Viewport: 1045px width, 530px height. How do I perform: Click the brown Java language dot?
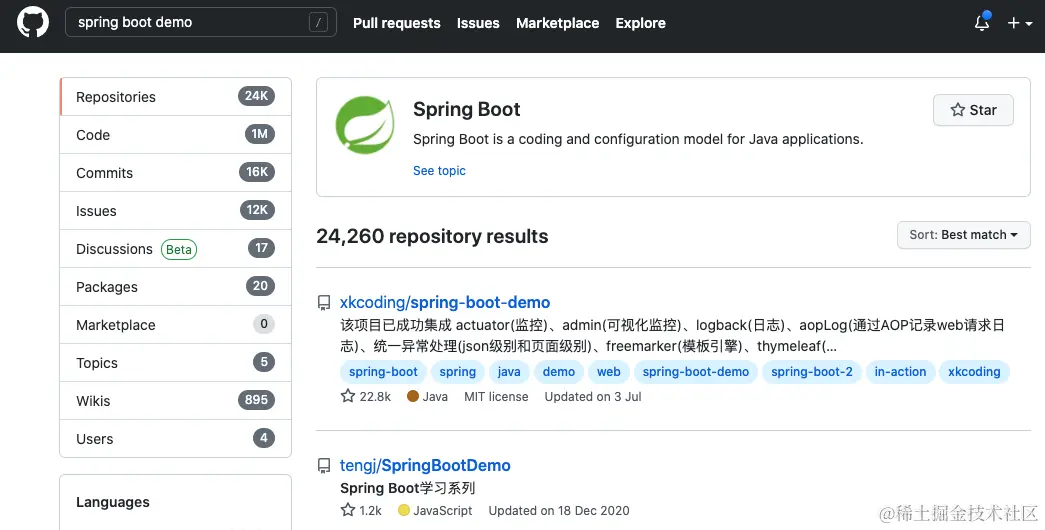pos(413,396)
